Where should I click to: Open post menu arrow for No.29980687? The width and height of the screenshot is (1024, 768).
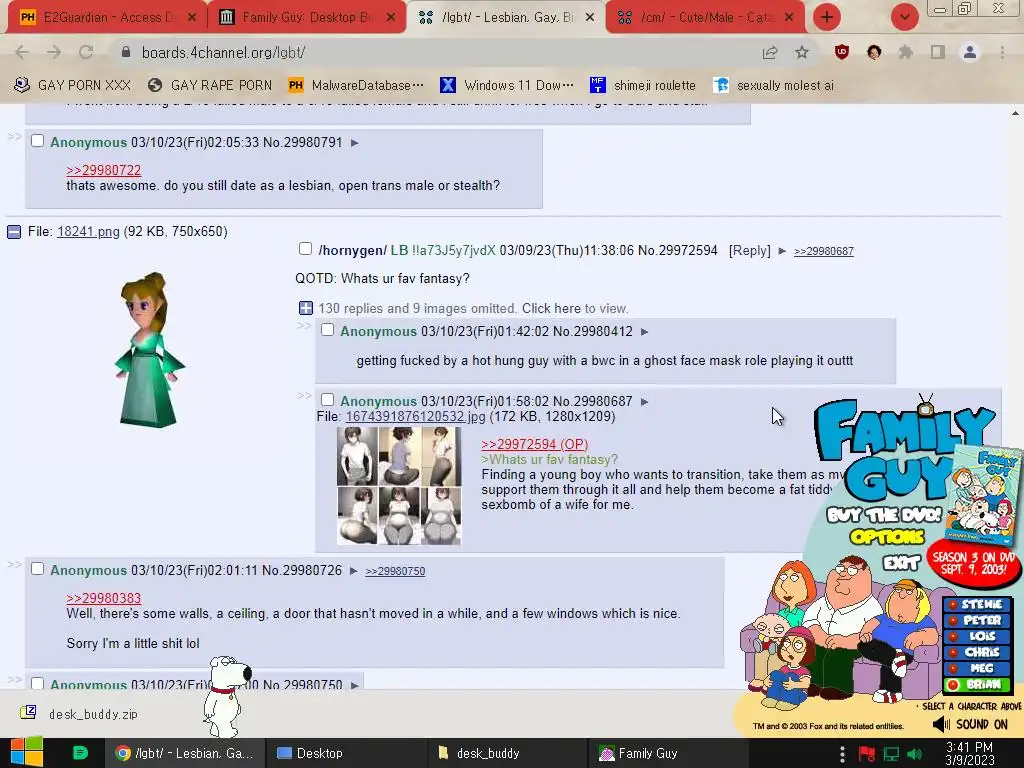(645, 402)
